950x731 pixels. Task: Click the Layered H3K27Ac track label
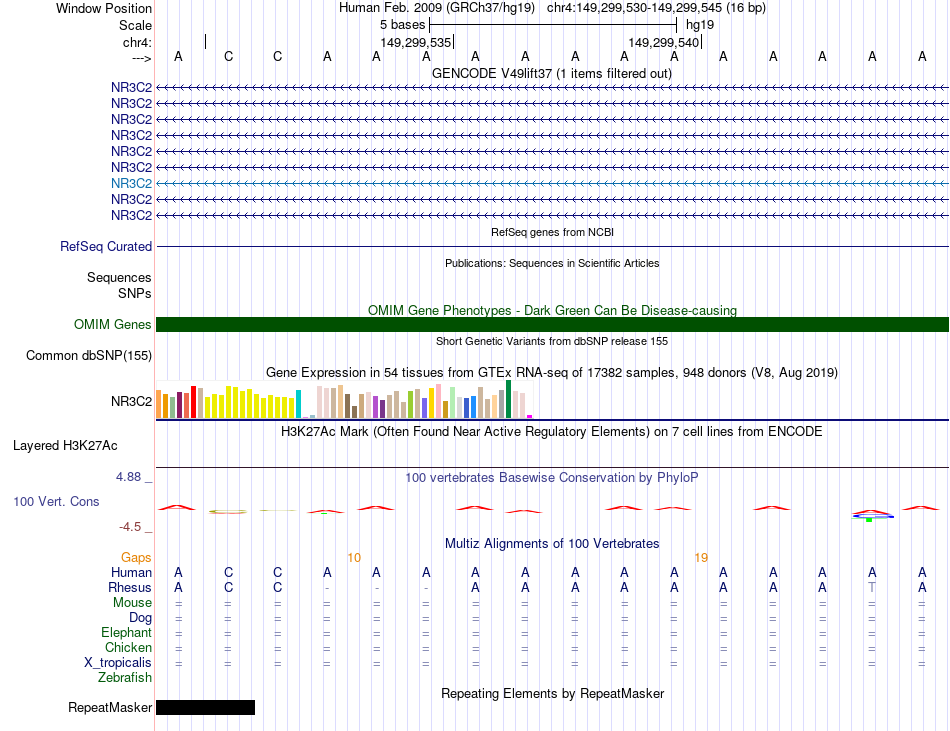pyautogui.click(x=65, y=446)
